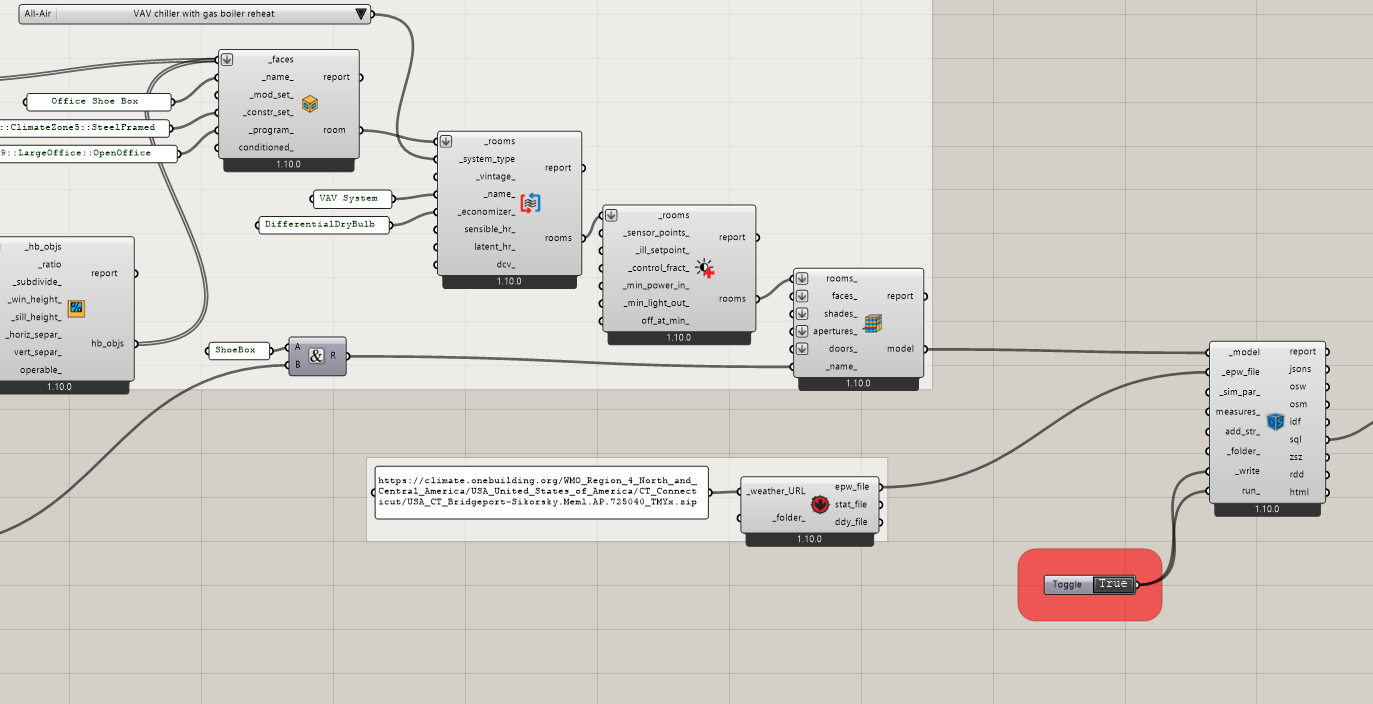Viewport: 1373px width, 704px height.
Task: Click the daylight control component icon
Action: click(706, 267)
